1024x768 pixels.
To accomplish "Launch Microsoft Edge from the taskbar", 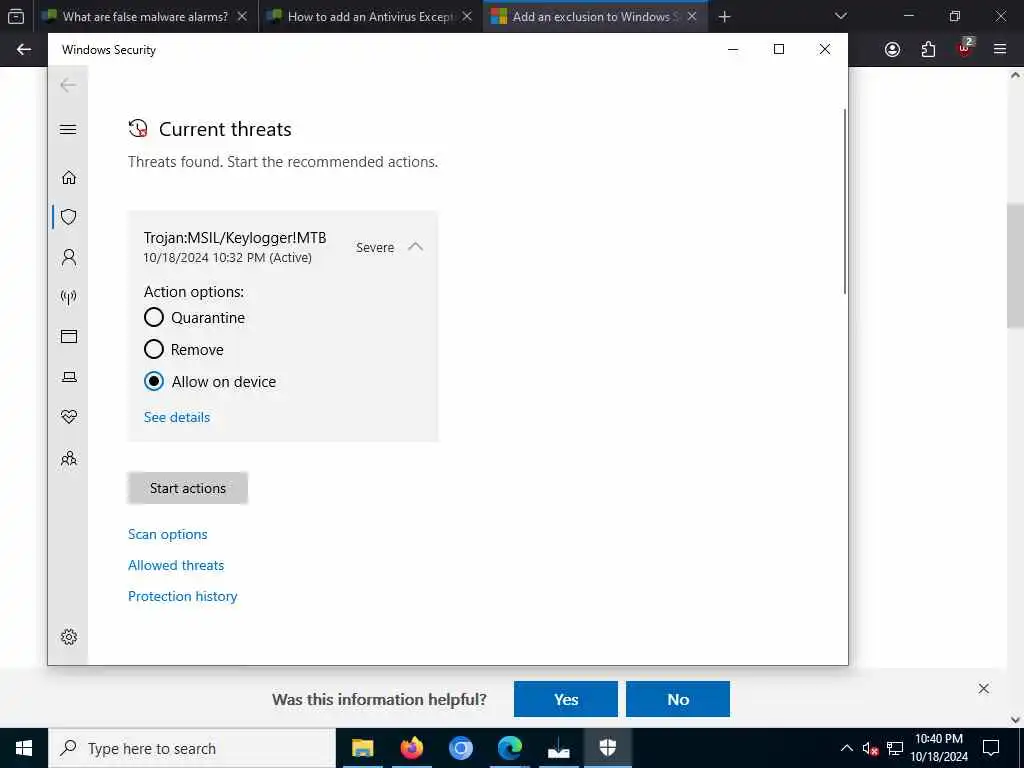I will point(509,748).
